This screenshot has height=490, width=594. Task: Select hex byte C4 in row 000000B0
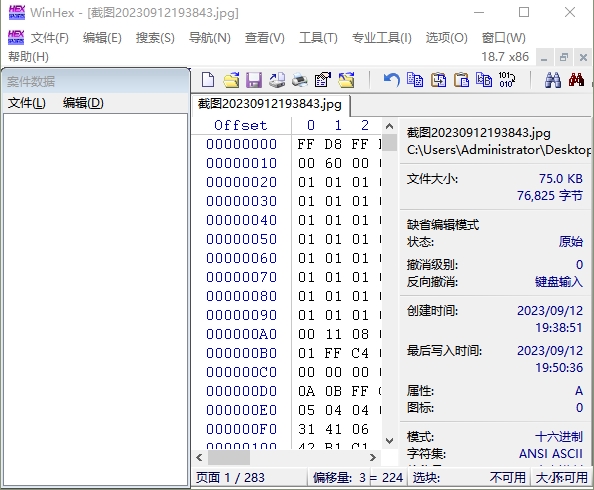(360, 353)
